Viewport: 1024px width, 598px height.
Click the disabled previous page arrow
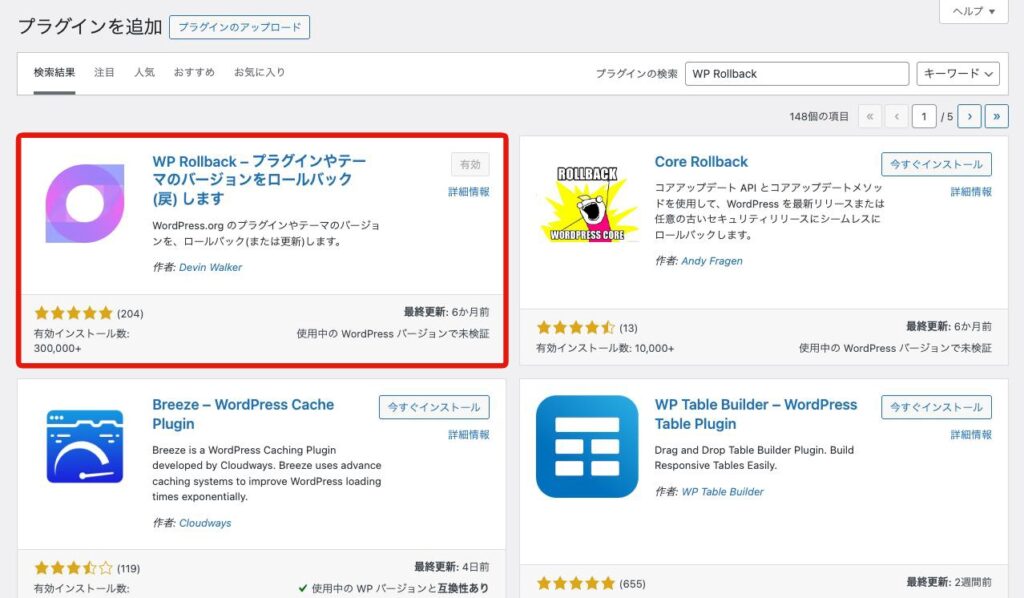897,116
